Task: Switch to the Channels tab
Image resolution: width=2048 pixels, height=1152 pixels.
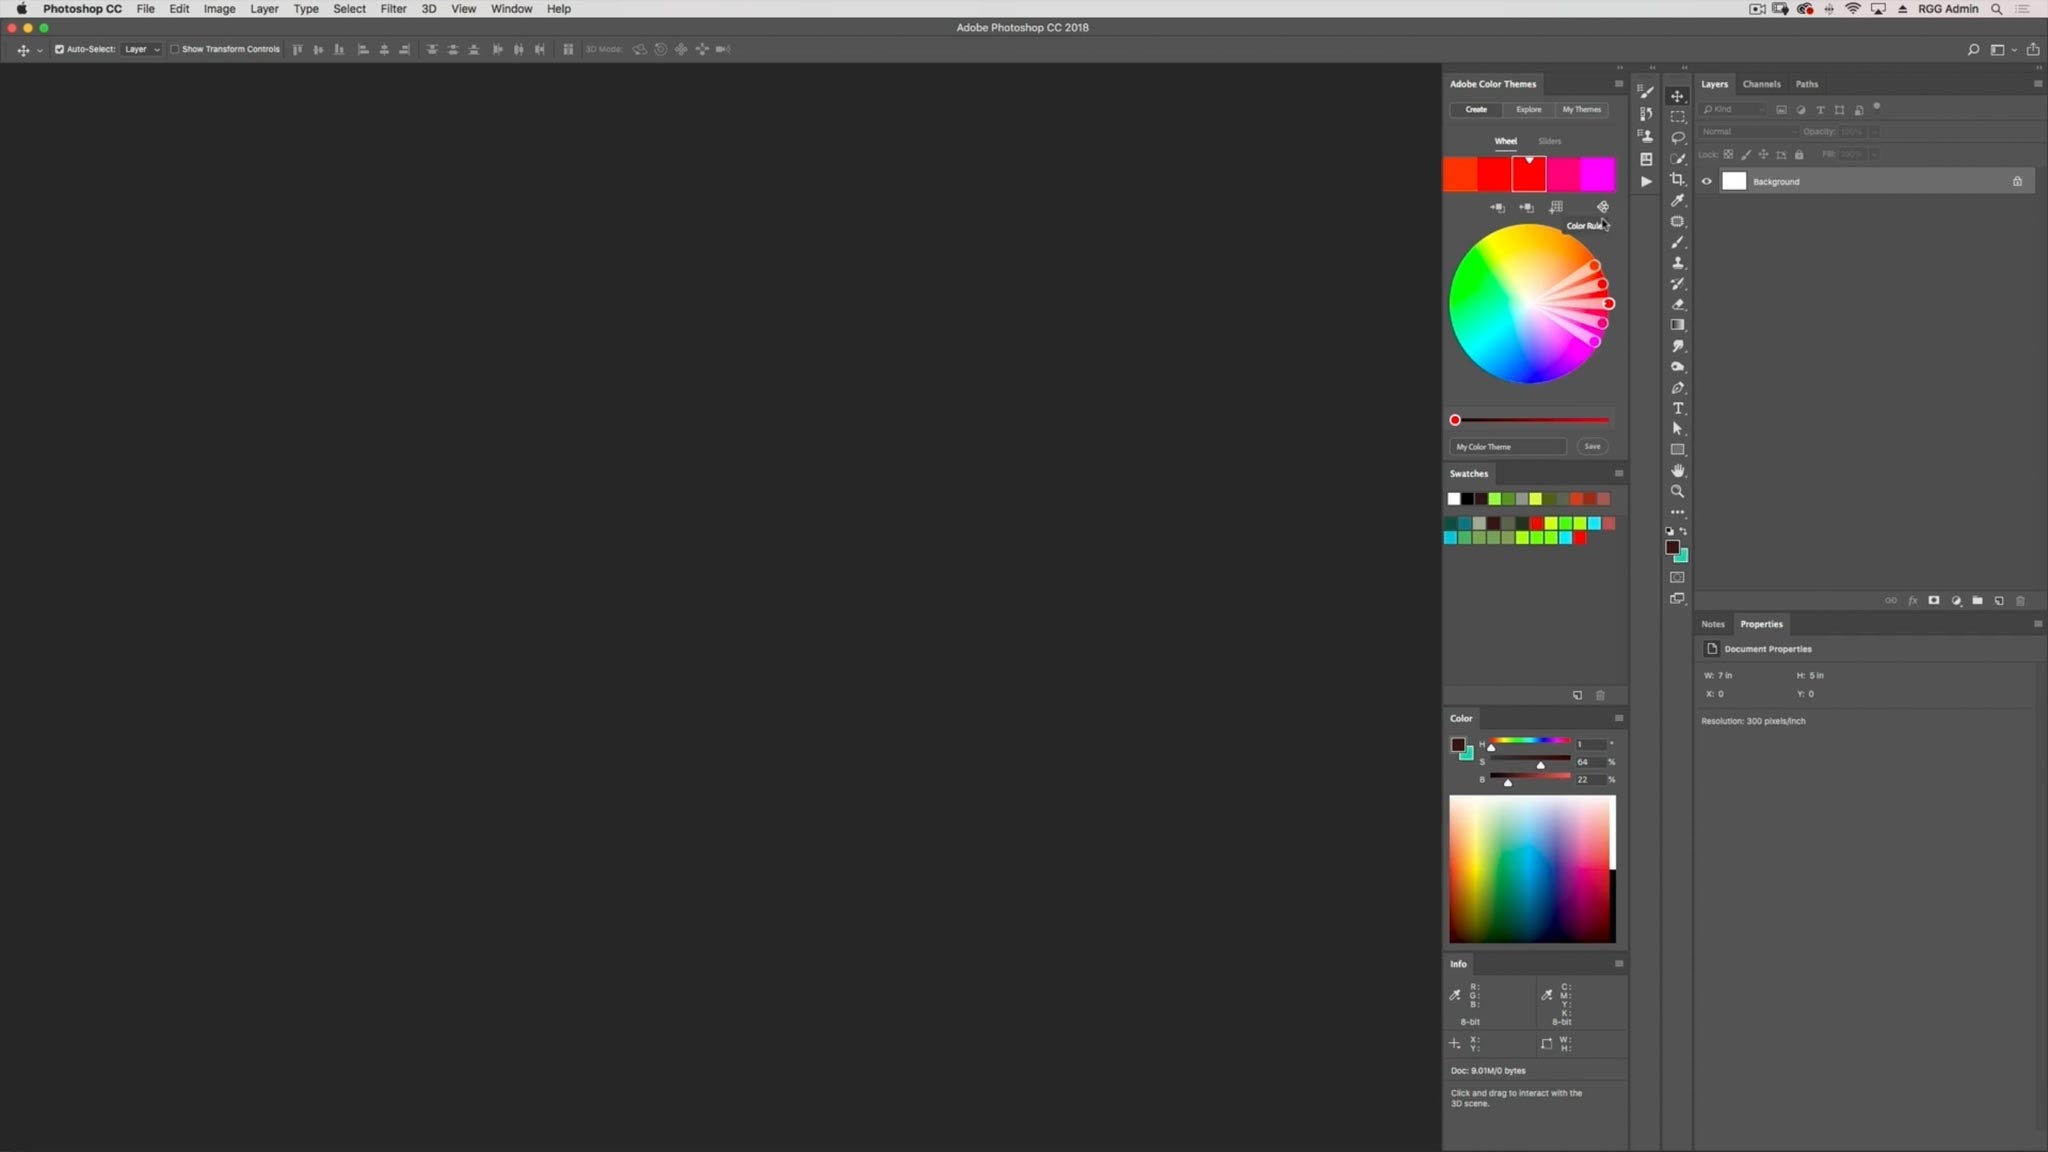Action: point(1761,84)
